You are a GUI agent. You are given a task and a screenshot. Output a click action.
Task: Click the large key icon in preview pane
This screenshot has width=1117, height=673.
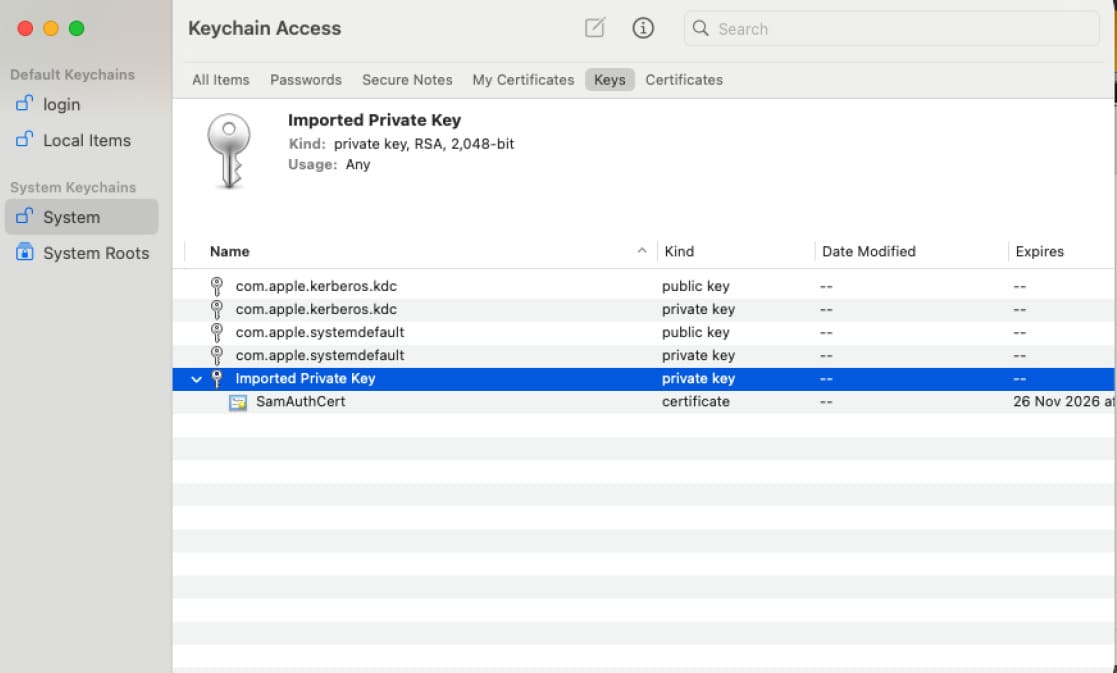[x=228, y=150]
